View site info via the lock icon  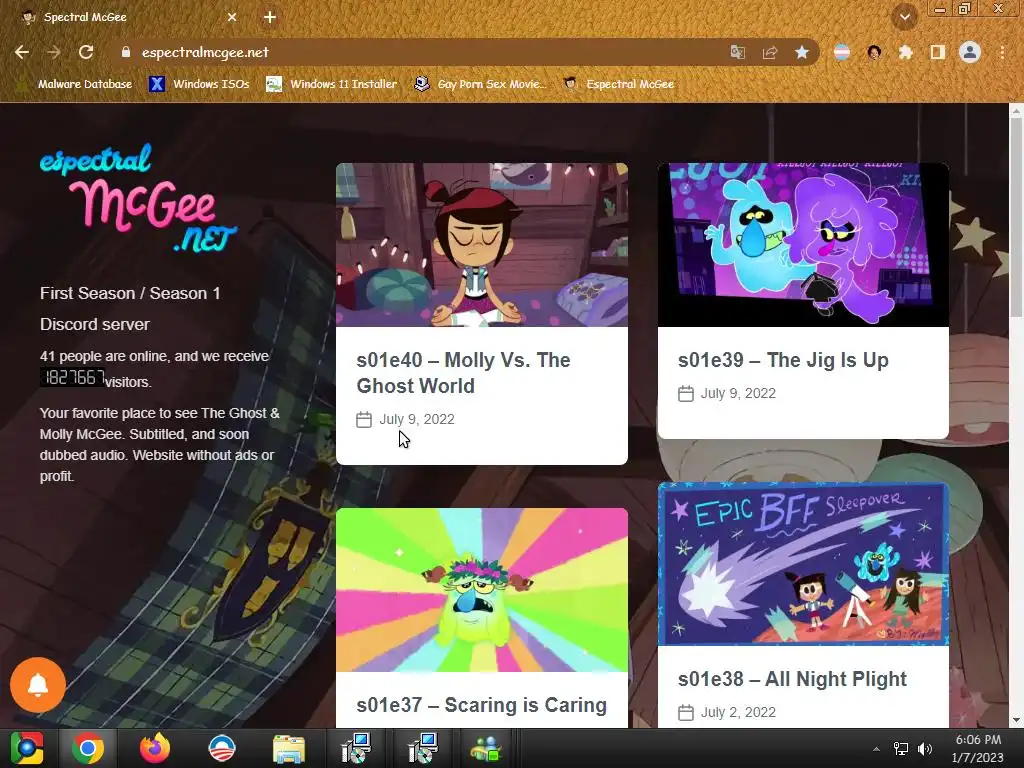tap(126, 52)
